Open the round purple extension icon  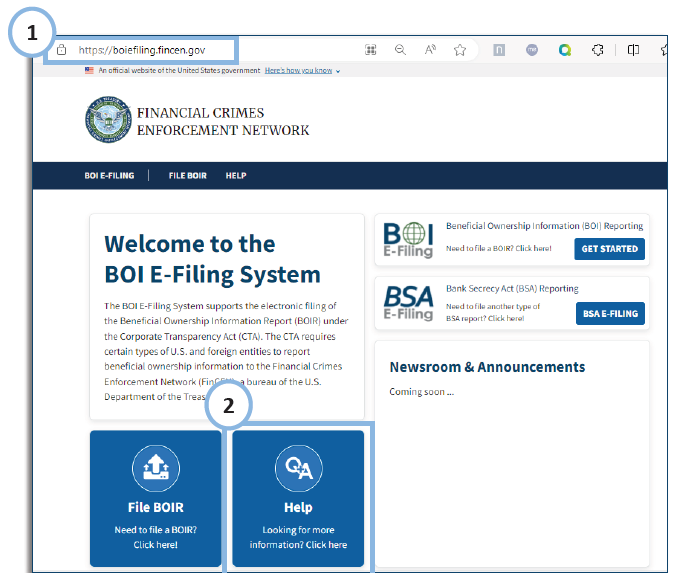click(x=532, y=50)
